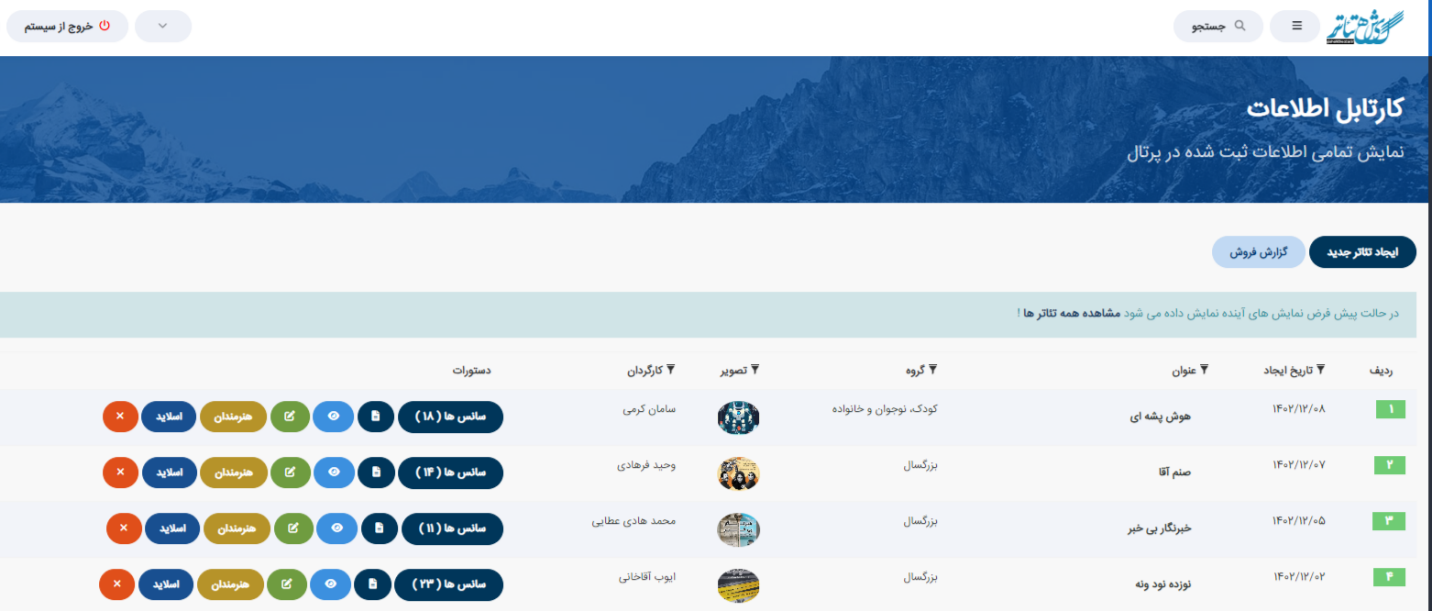The width and height of the screenshot is (1432, 611).
Task: Delete the نوزده نود ونه row with the red X
Action: [117, 584]
